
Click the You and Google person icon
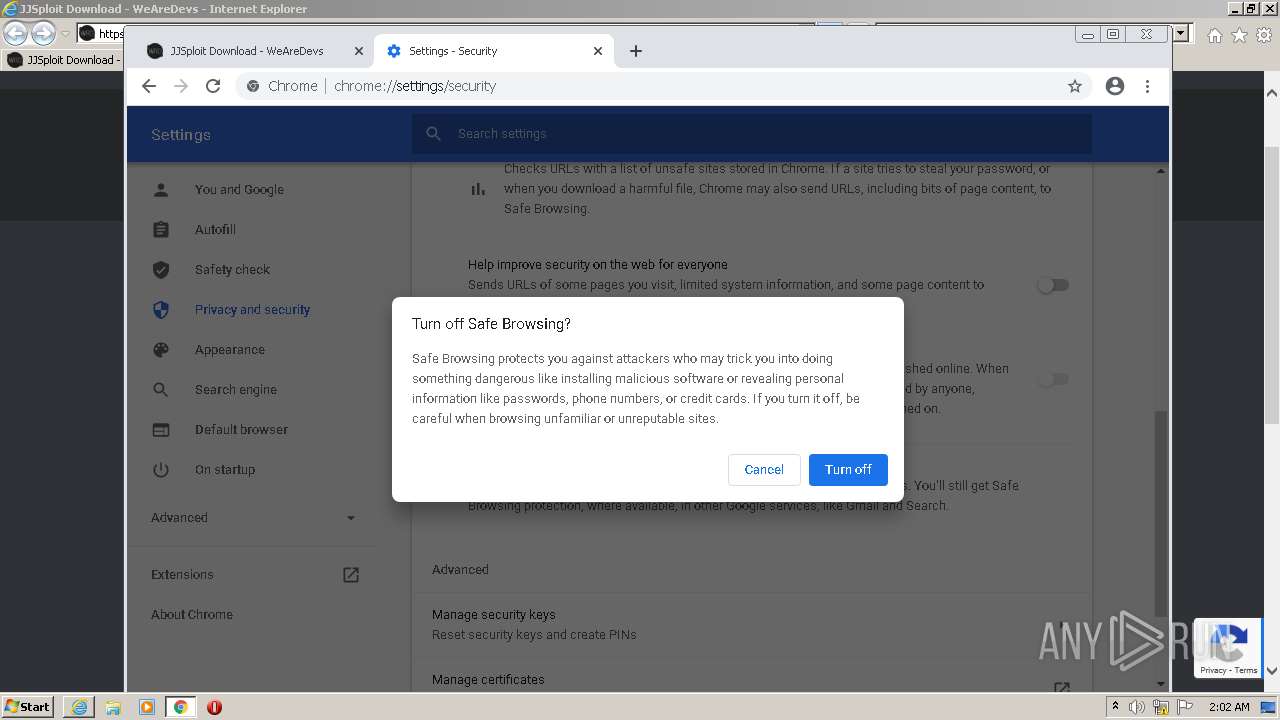point(161,190)
